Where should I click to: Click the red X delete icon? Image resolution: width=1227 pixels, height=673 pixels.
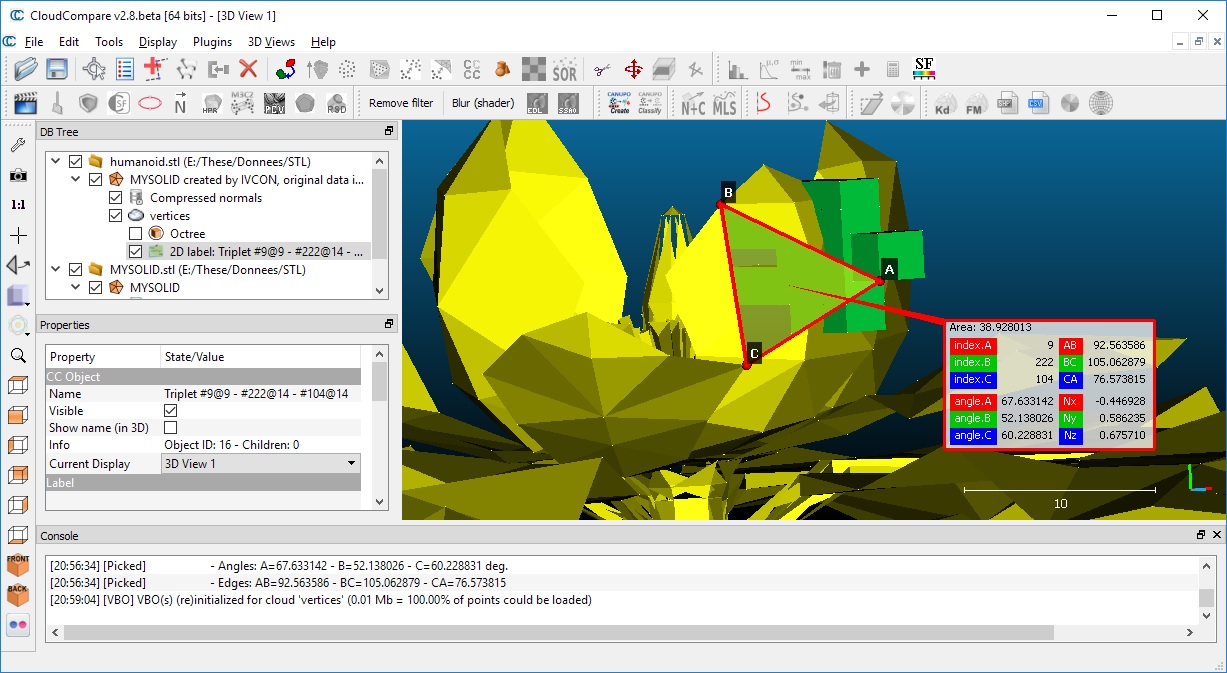(248, 69)
